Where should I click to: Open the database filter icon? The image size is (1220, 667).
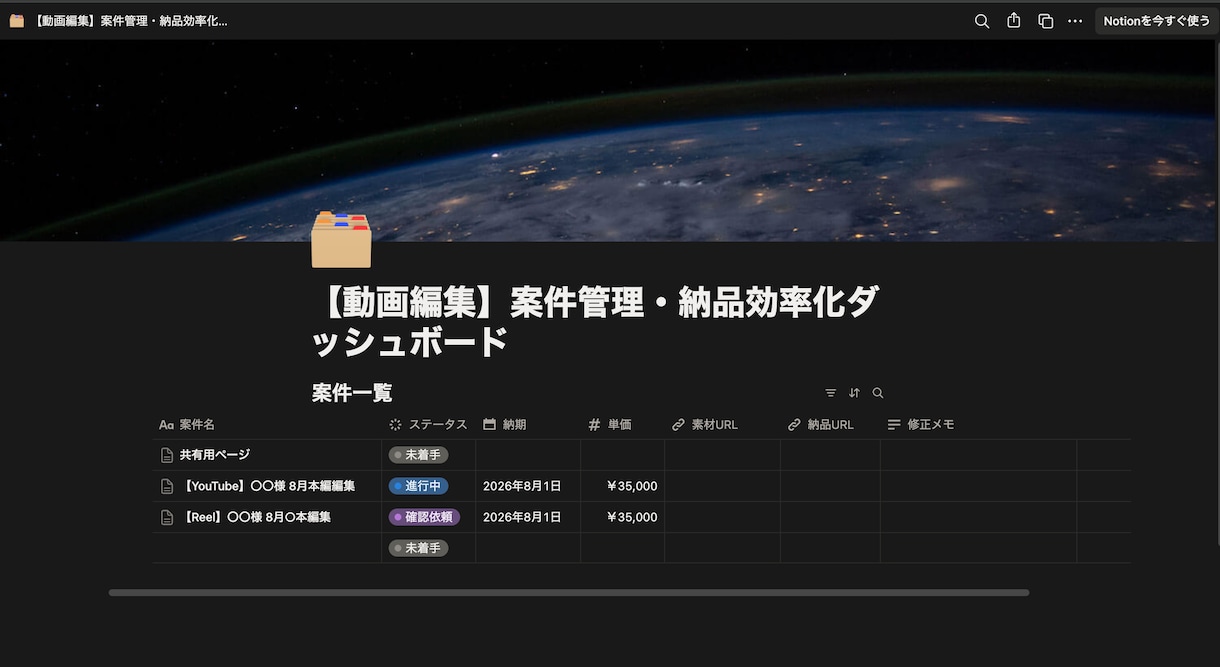[830, 393]
